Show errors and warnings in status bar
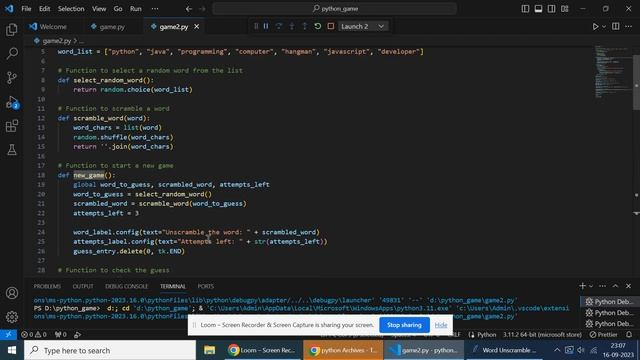The width and height of the screenshot is (640, 360). [x=34, y=334]
